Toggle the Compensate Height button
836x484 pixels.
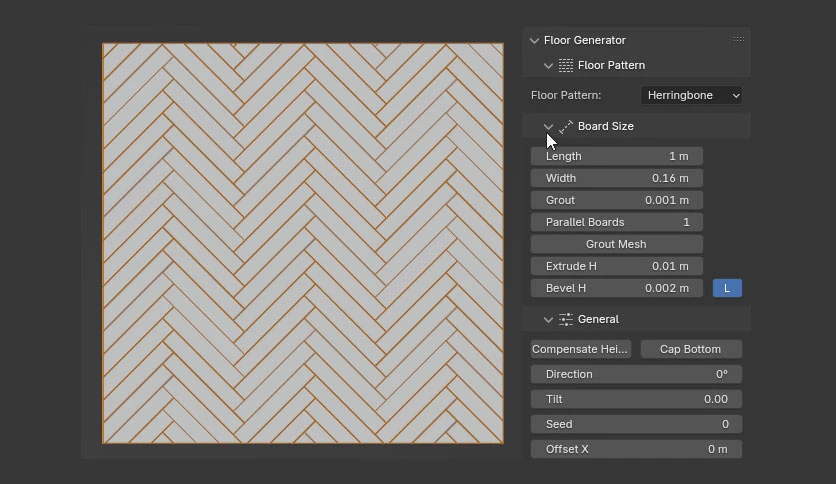[581, 349]
